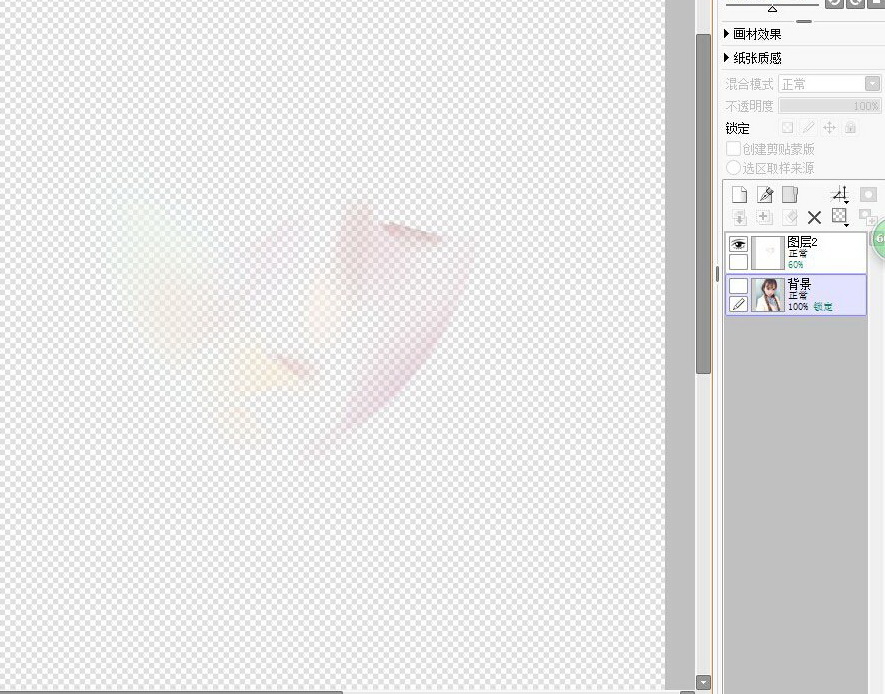Click the canvas vertical scrollbar thumb
Screen dimensions: 885x694
tap(703, 204)
